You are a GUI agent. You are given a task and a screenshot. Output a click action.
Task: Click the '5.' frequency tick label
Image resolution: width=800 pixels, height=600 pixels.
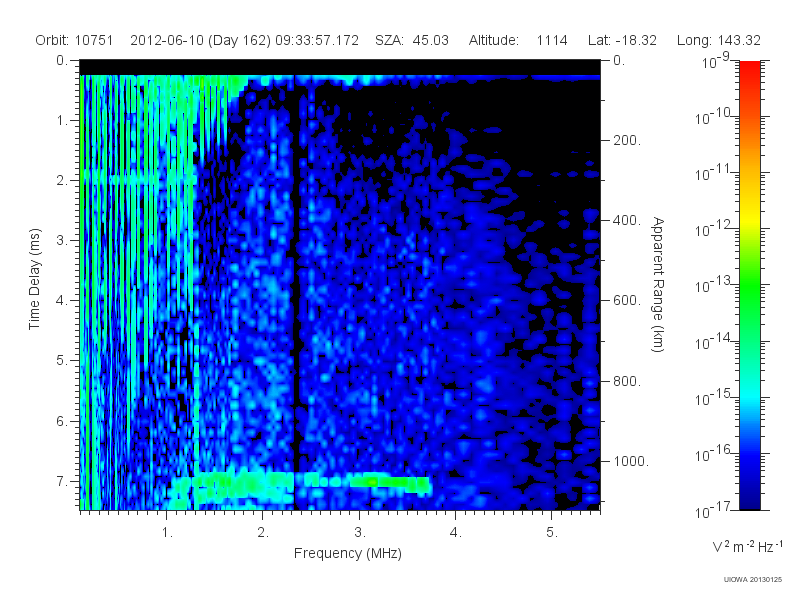(x=552, y=533)
